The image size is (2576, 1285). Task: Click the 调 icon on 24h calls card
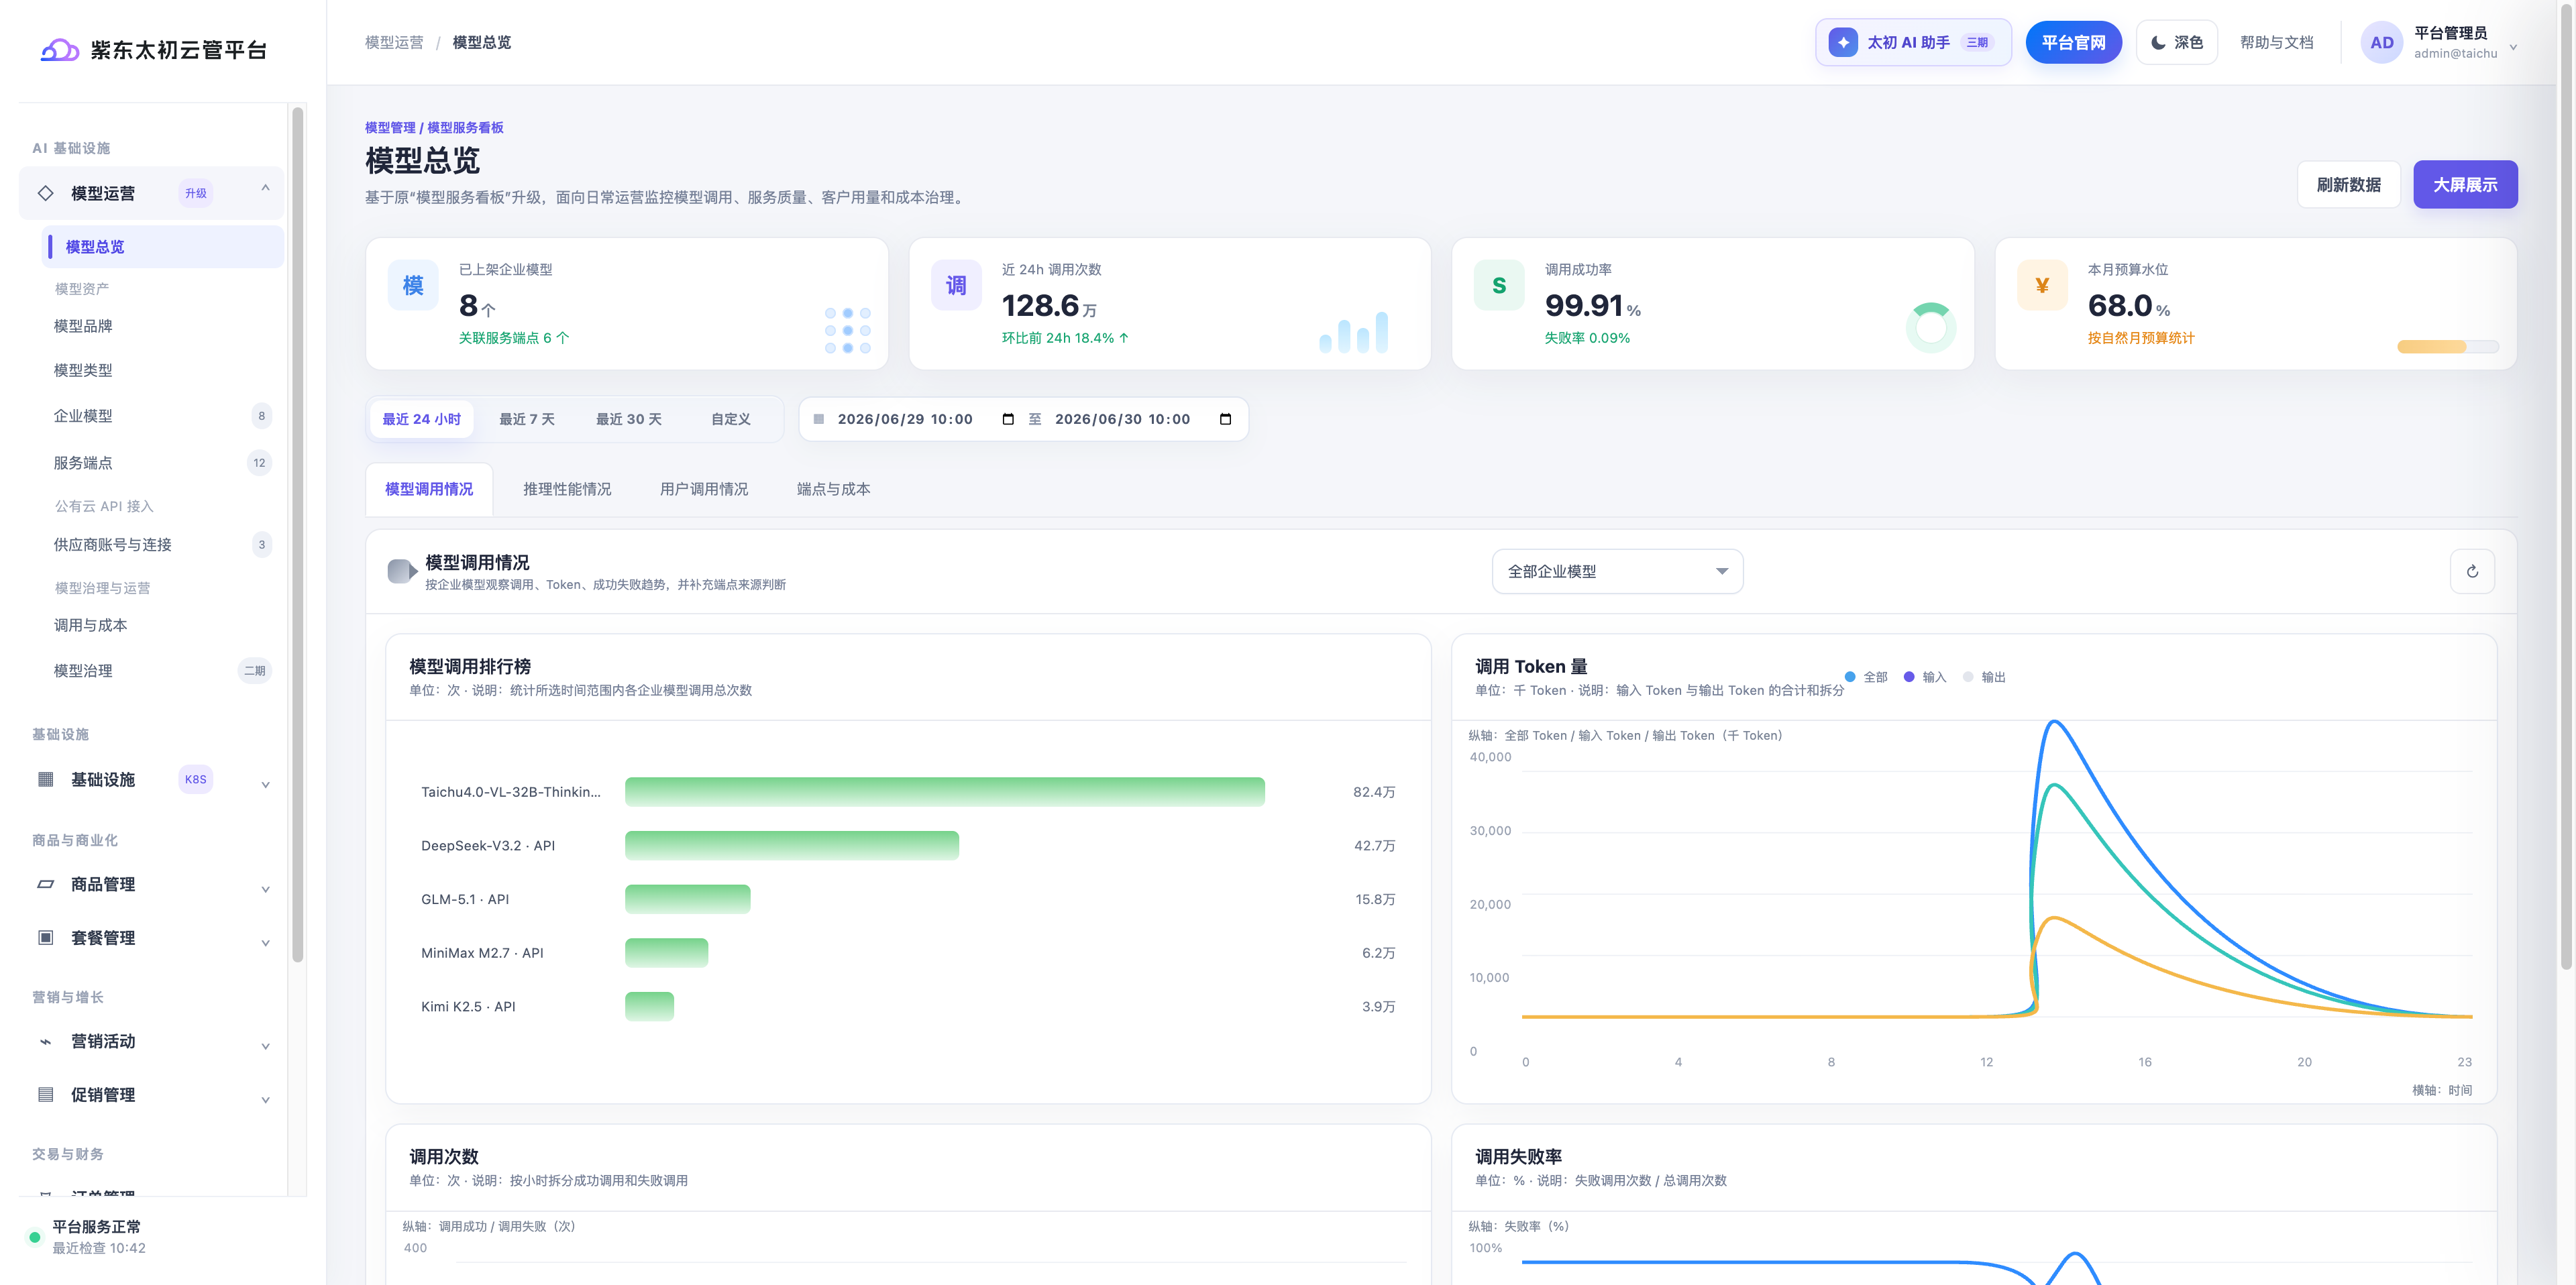click(x=956, y=285)
